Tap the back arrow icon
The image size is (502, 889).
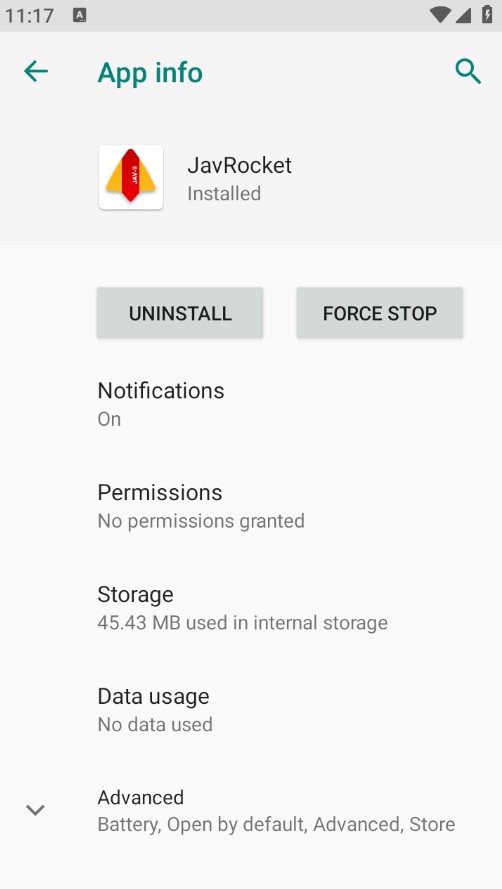tap(36, 71)
